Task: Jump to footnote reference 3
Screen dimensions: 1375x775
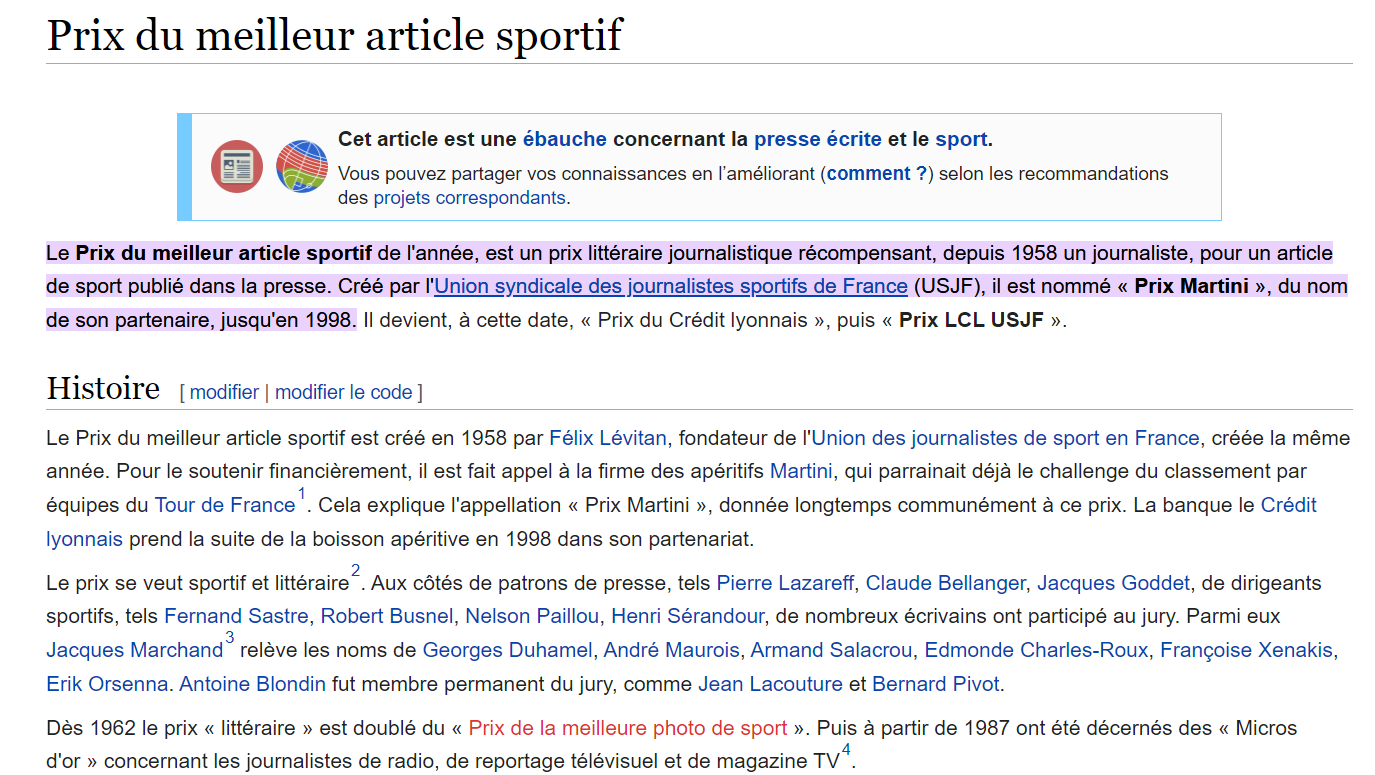Action: 230,638
